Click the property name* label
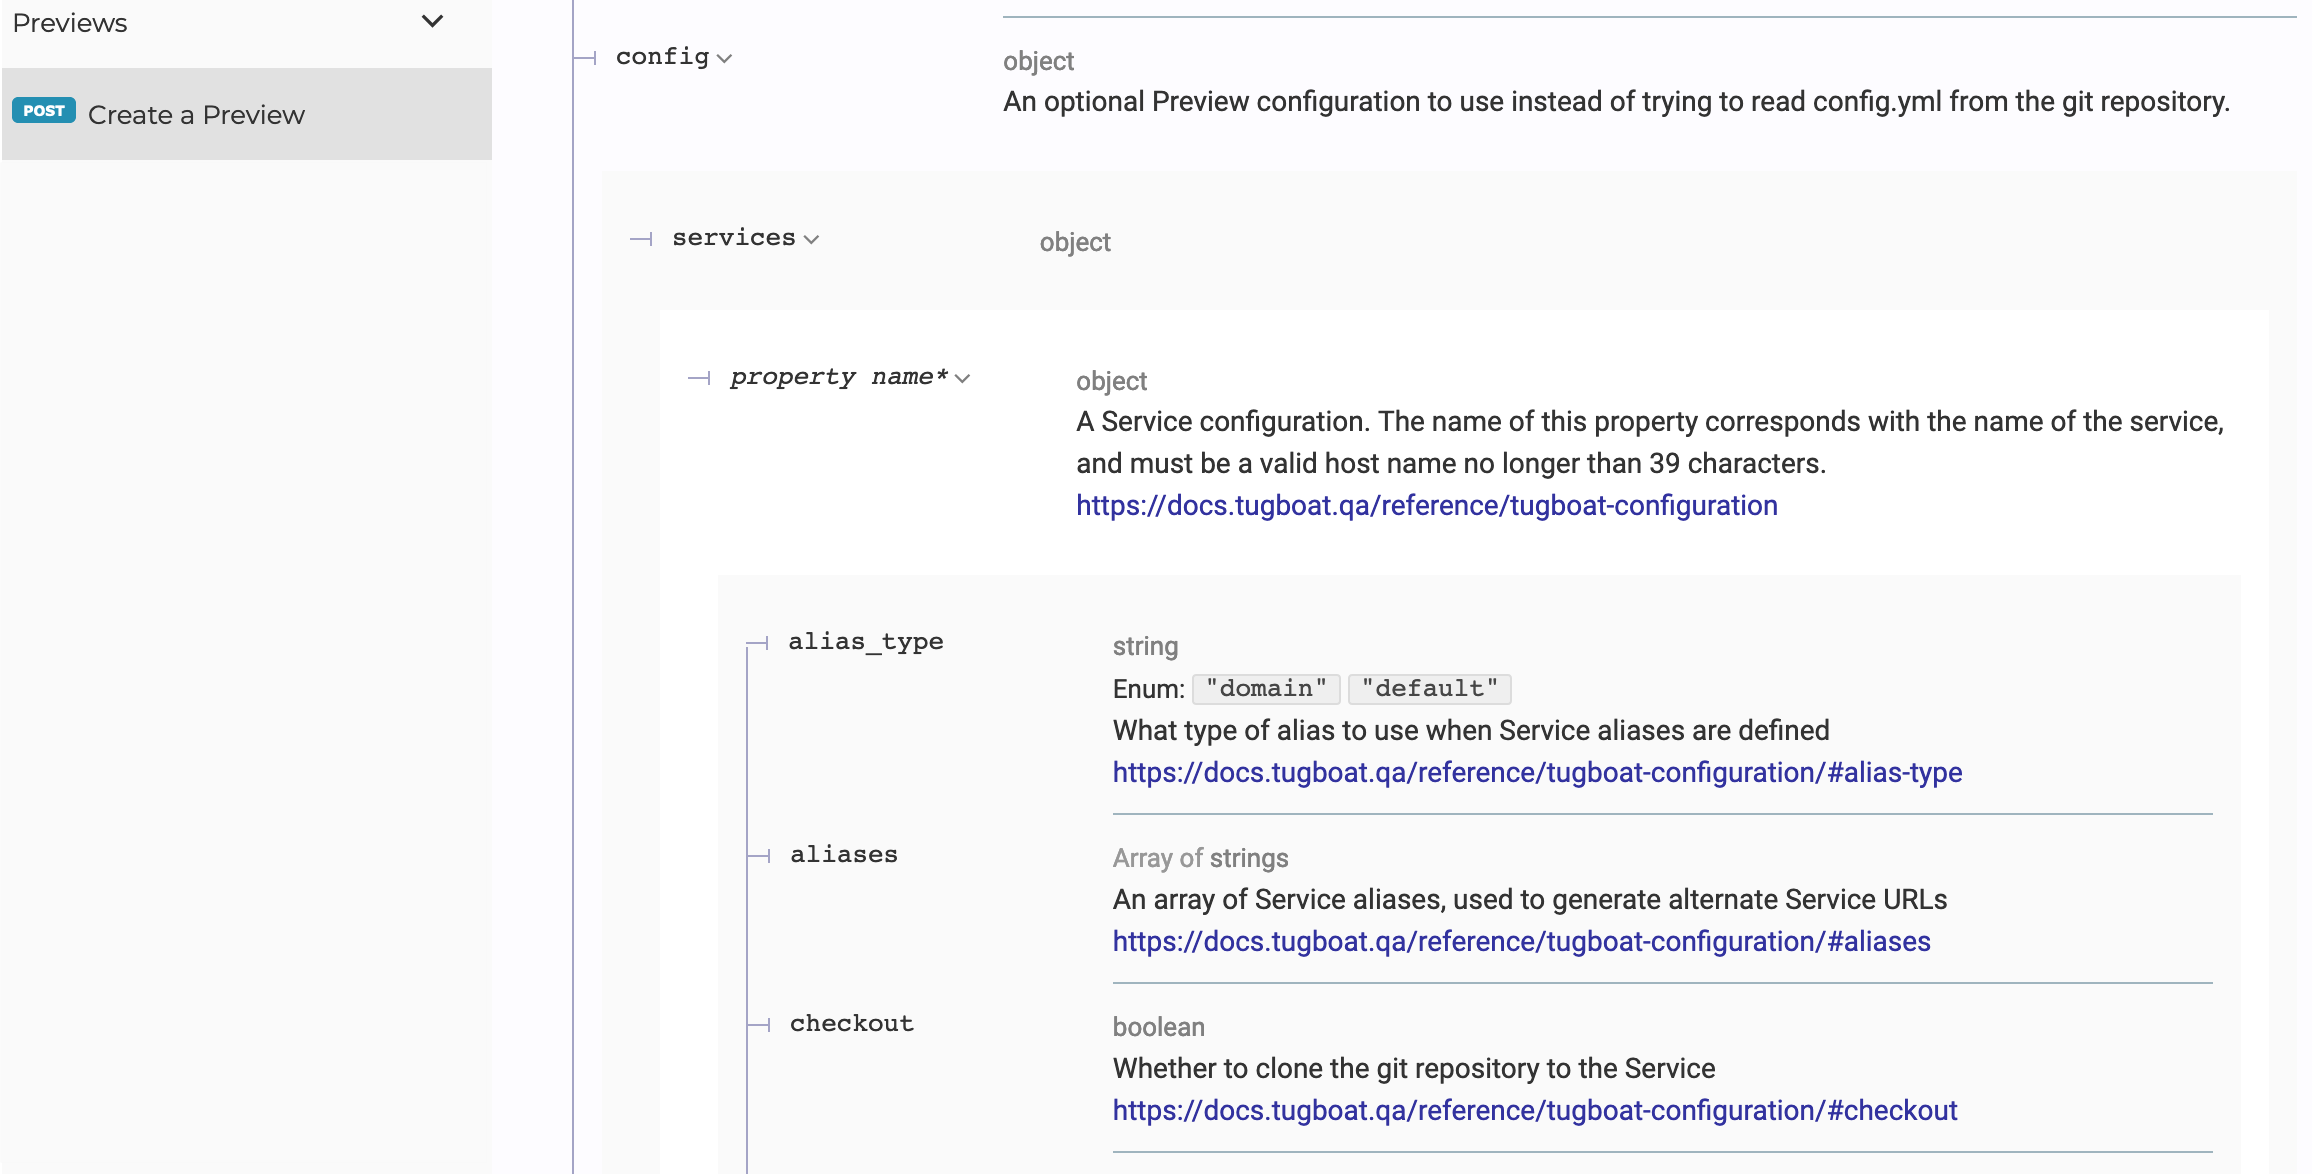This screenshot has height=1174, width=2312. point(838,377)
